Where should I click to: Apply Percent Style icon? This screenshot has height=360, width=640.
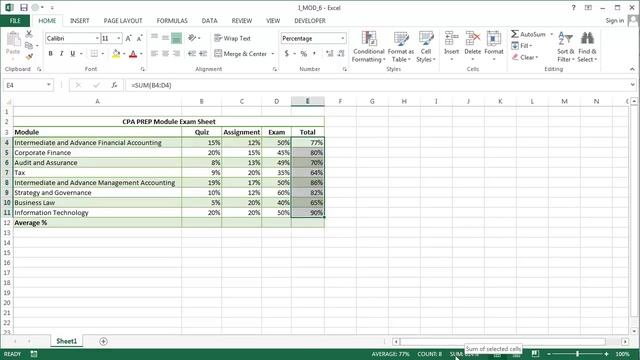coord(304,53)
